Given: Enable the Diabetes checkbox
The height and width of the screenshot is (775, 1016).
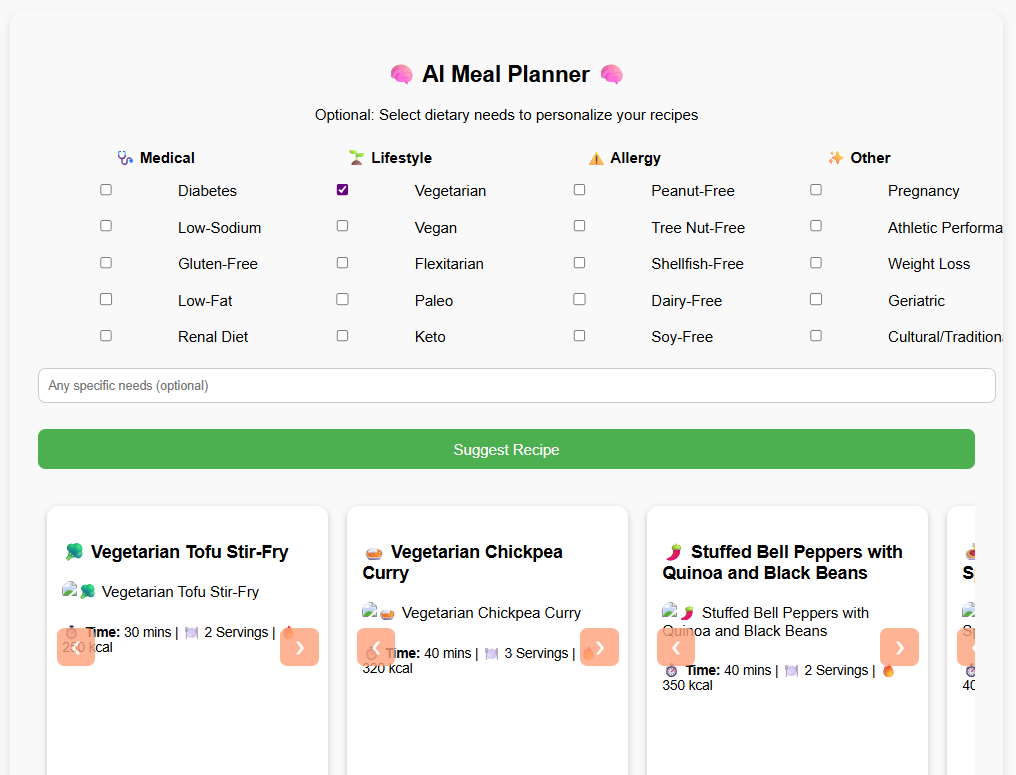Looking at the screenshot, I should coord(105,189).
